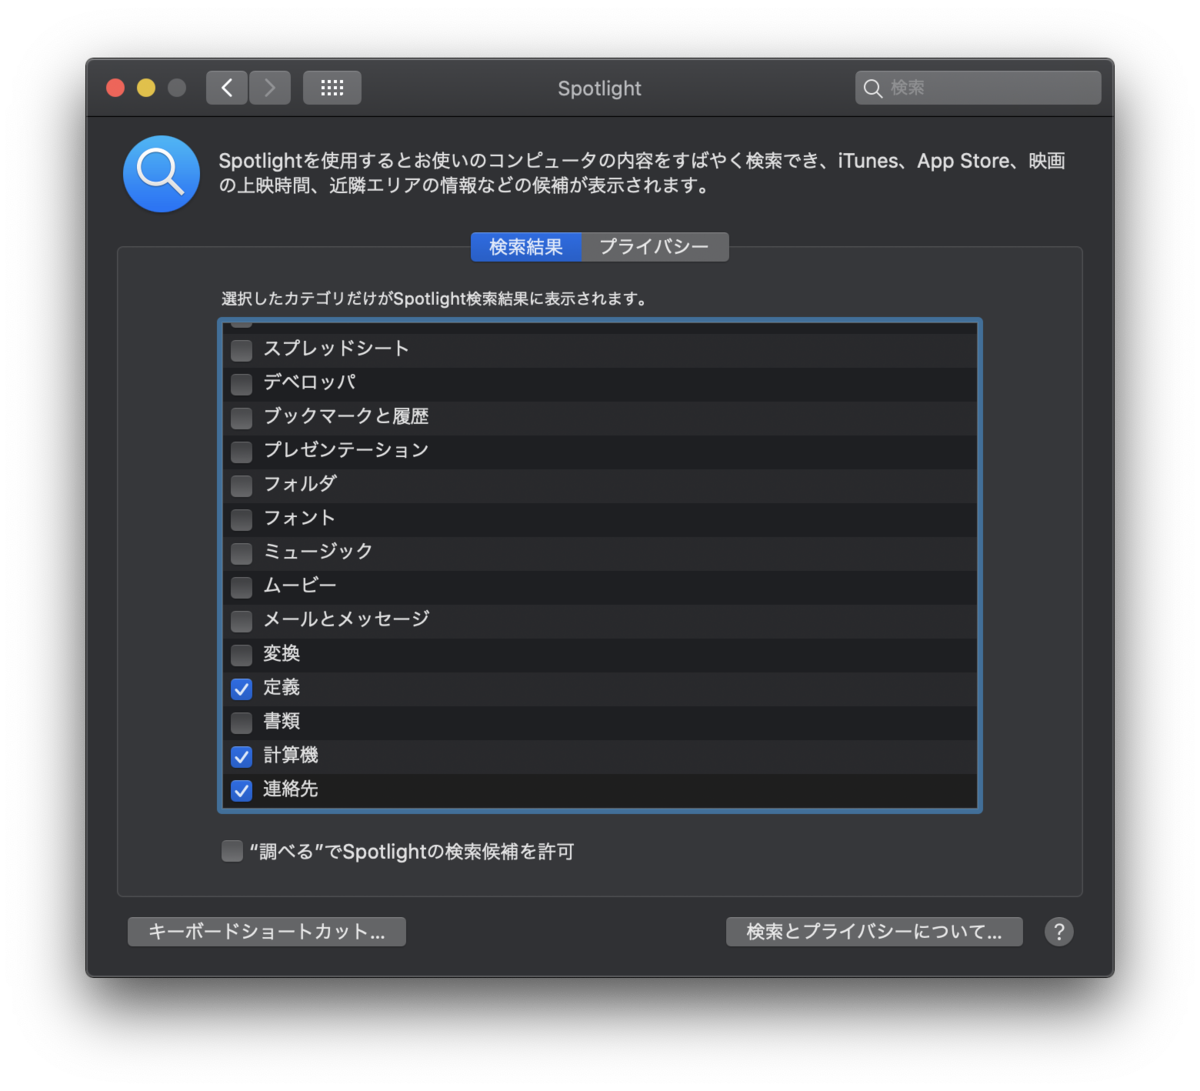Viewport: 1200px width, 1091px height.
Task: Select the ミュージック row label
Action: click(x=318, y=553)
